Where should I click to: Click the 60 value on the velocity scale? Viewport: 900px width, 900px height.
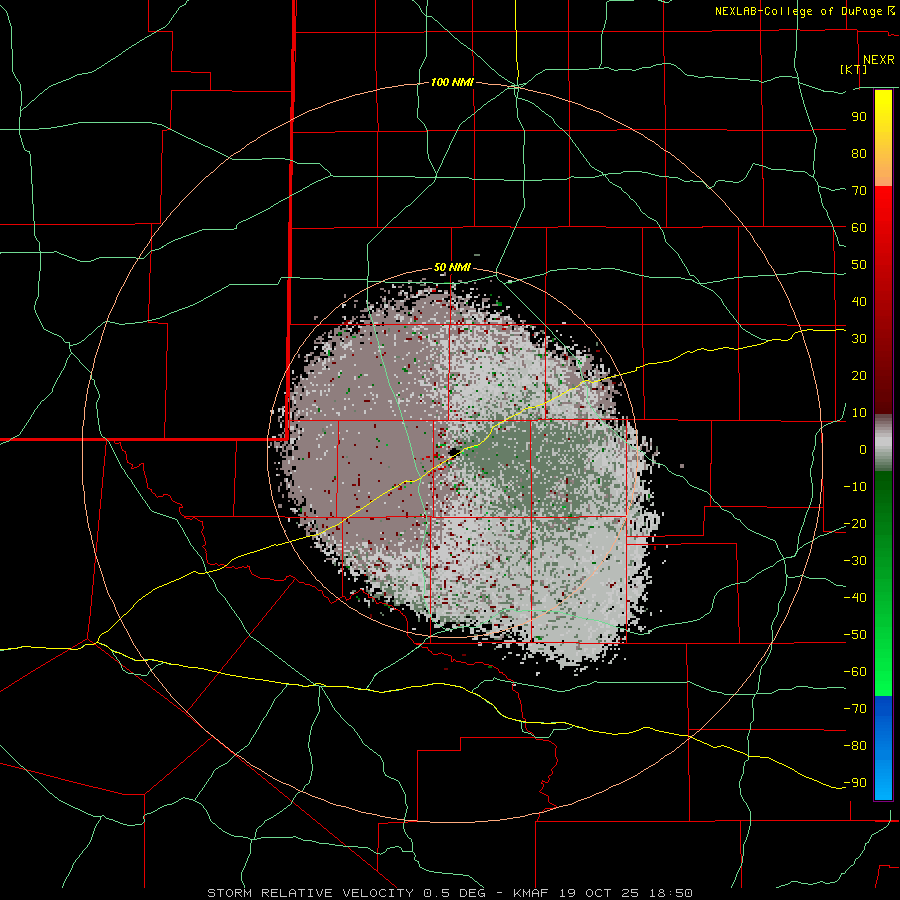click(x=859, y=228)
